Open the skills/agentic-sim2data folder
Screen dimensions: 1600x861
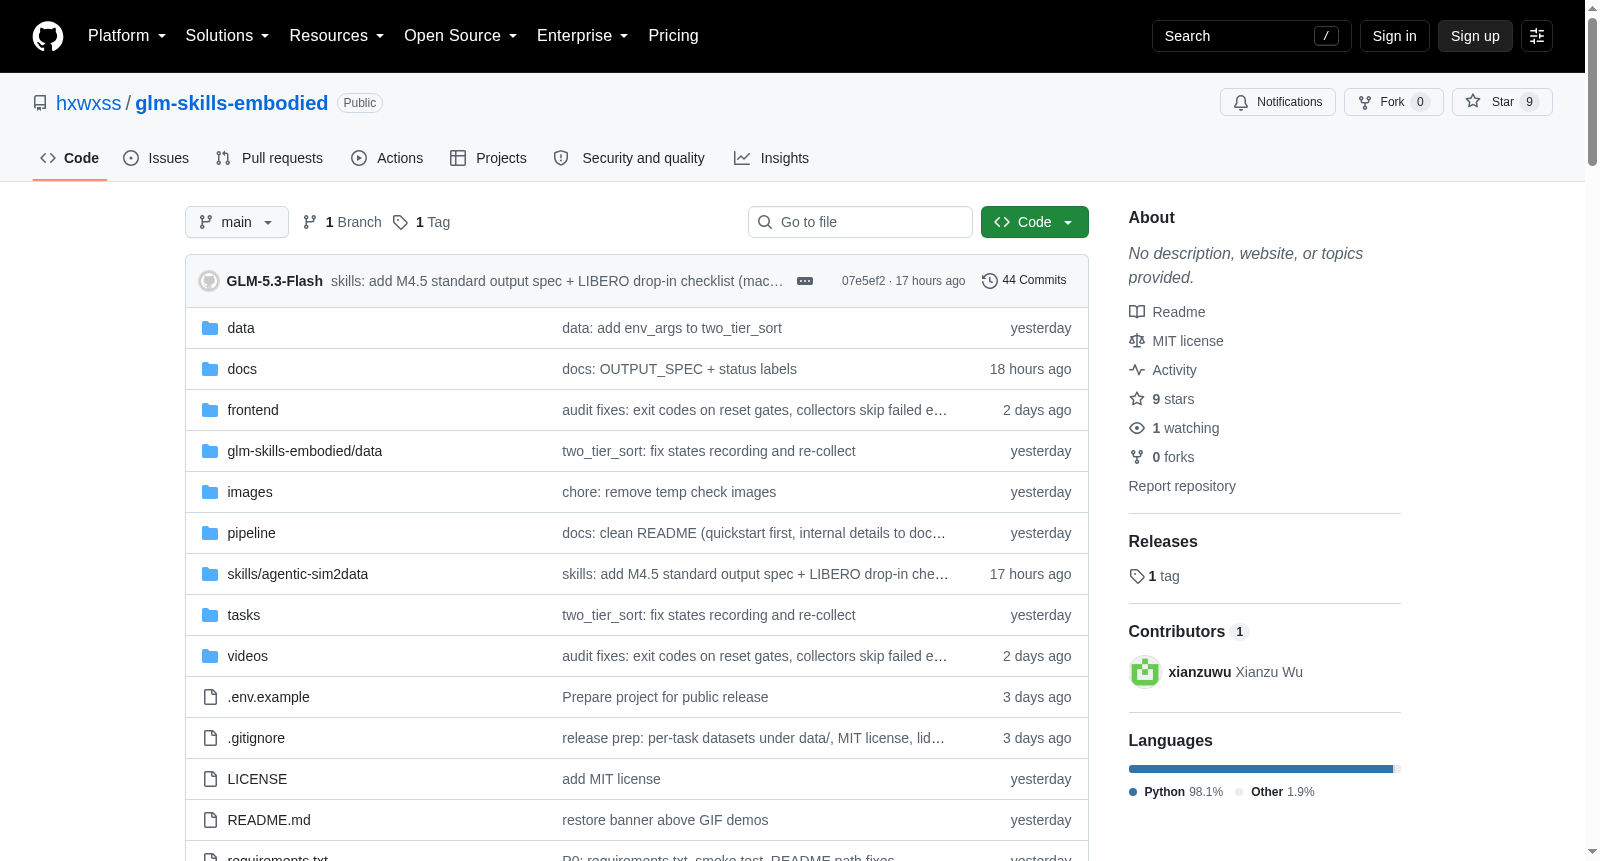pos(297,574)
